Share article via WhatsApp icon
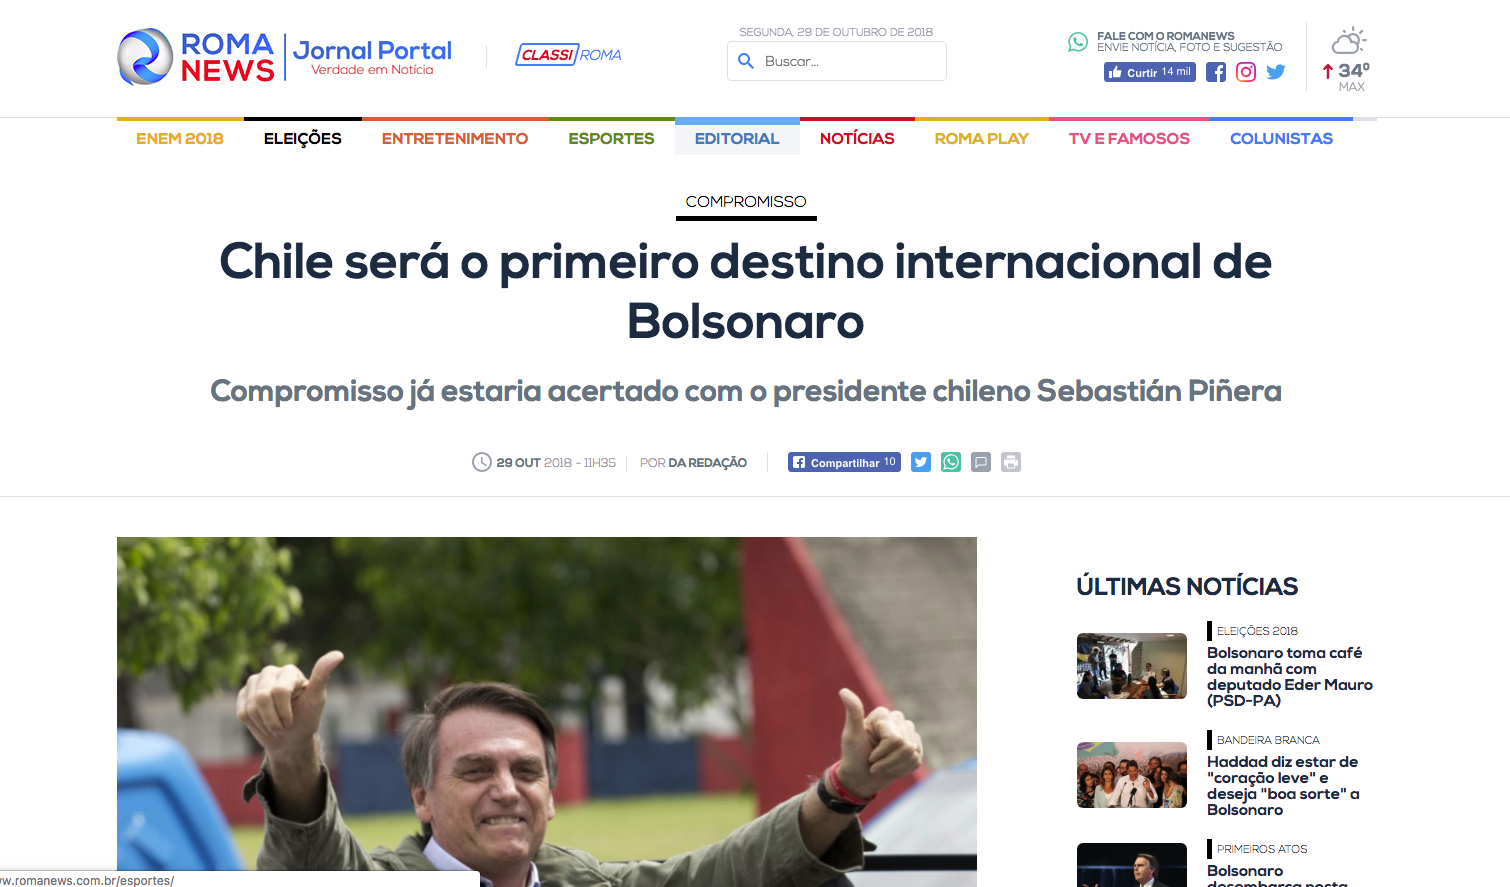The image size is (1510, 887). pos(951,462)
